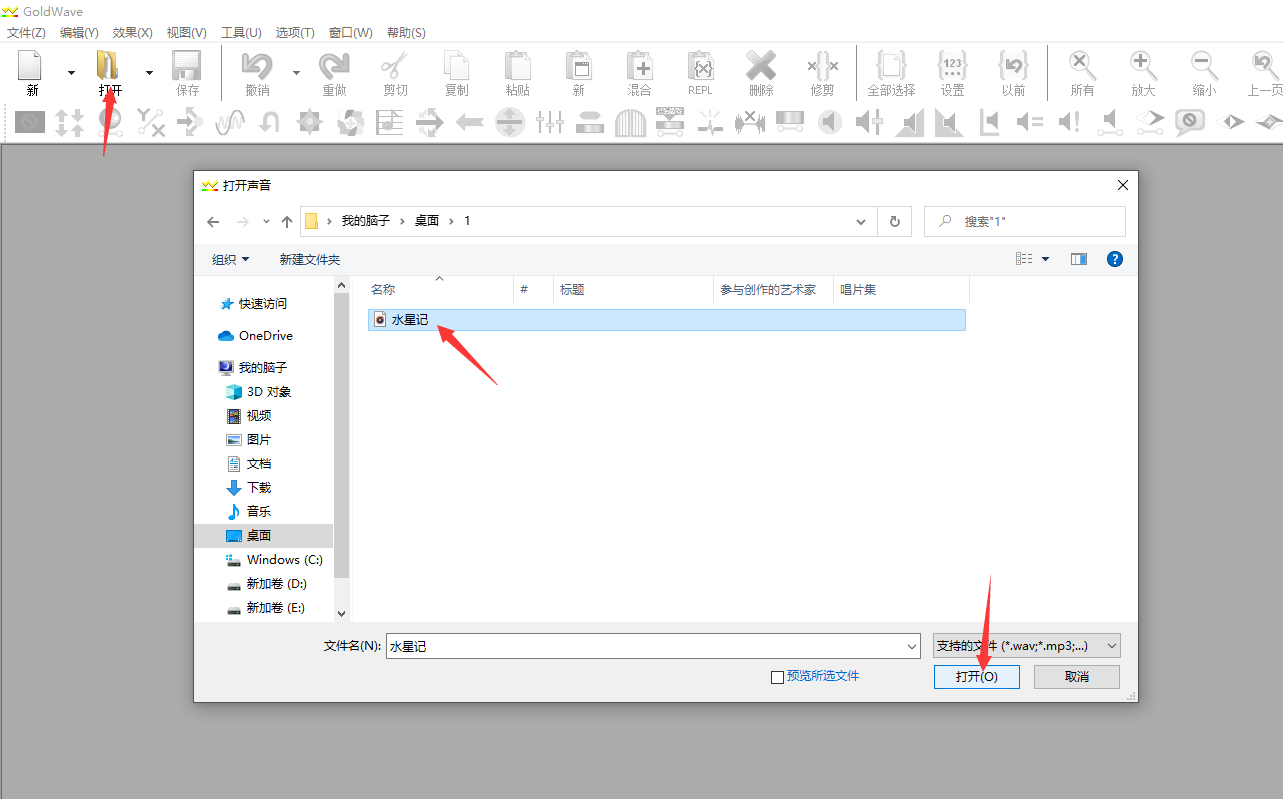Image resolution: width=1283 pixels, height=799 pixels.
Task: Open the 工具(U) menu
Action: 241,33
